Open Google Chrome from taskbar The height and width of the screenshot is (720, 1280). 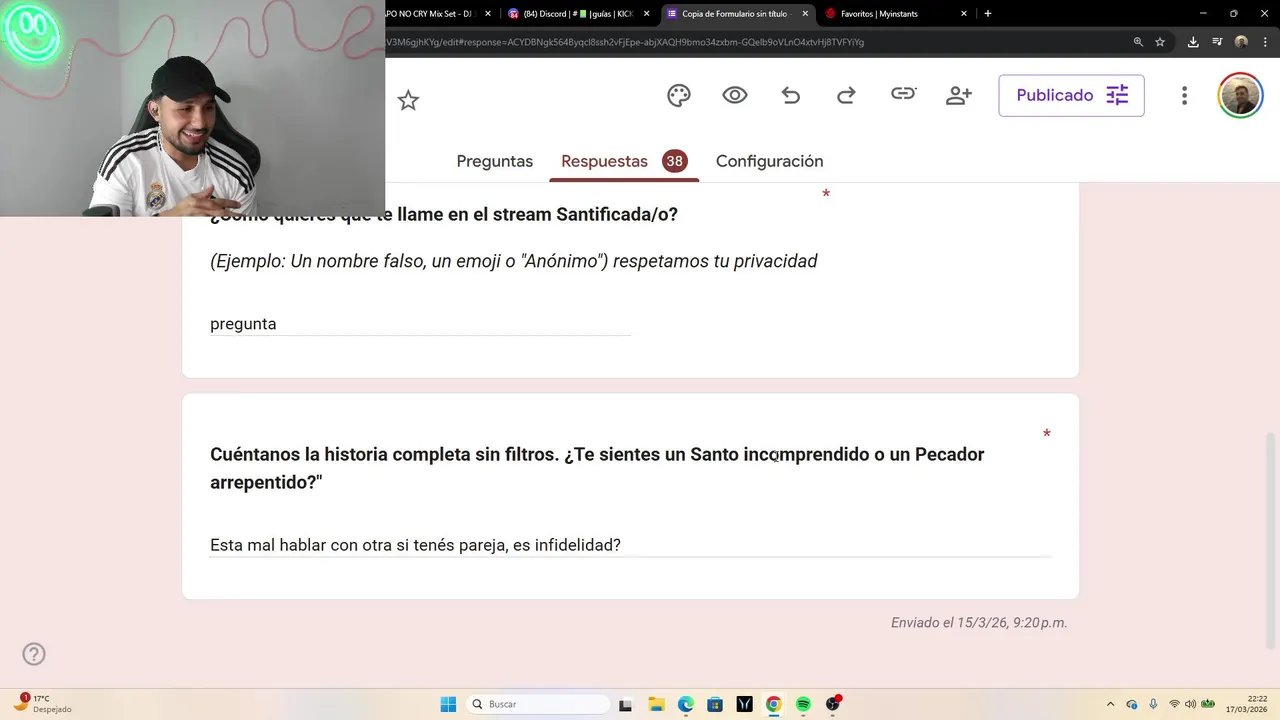(x=773, y=704)
